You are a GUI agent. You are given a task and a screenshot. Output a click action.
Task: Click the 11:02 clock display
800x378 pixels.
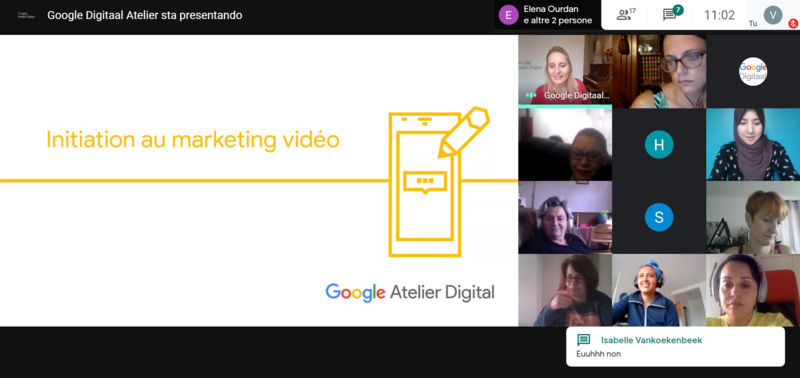[x=719, y=15]
